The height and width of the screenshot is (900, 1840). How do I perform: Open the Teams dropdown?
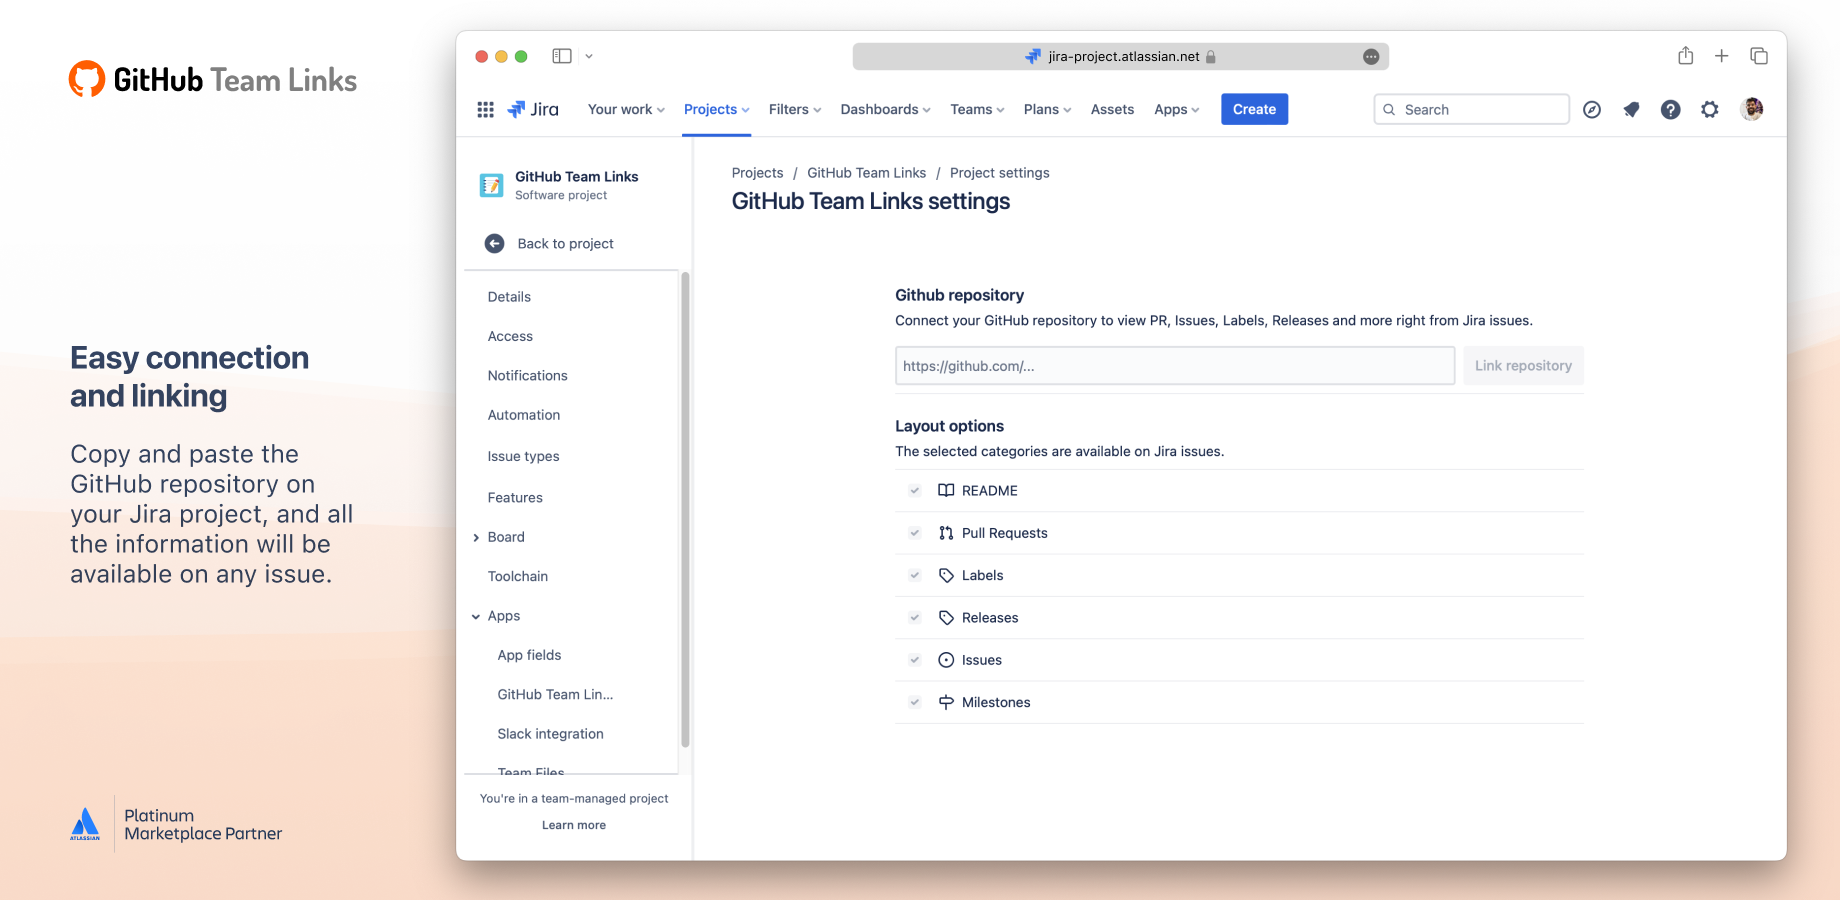[x=977, y=110]
